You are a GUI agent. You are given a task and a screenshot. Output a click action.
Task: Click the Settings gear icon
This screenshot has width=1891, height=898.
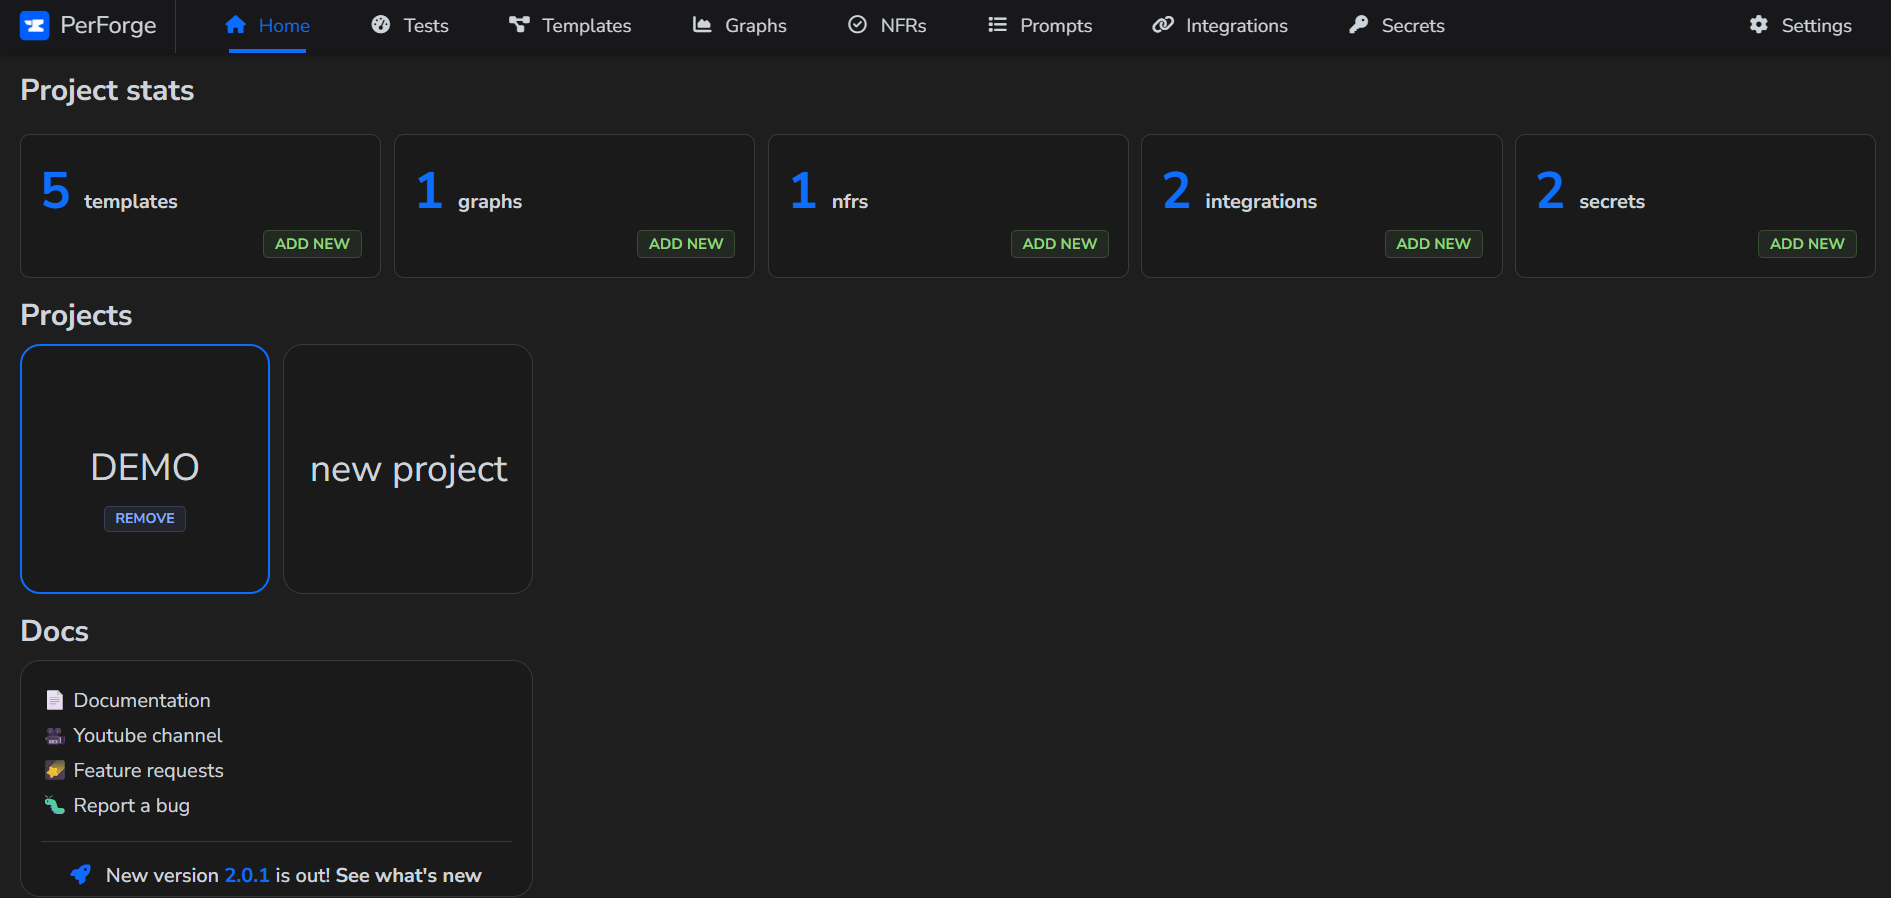tap(1759, 25)
